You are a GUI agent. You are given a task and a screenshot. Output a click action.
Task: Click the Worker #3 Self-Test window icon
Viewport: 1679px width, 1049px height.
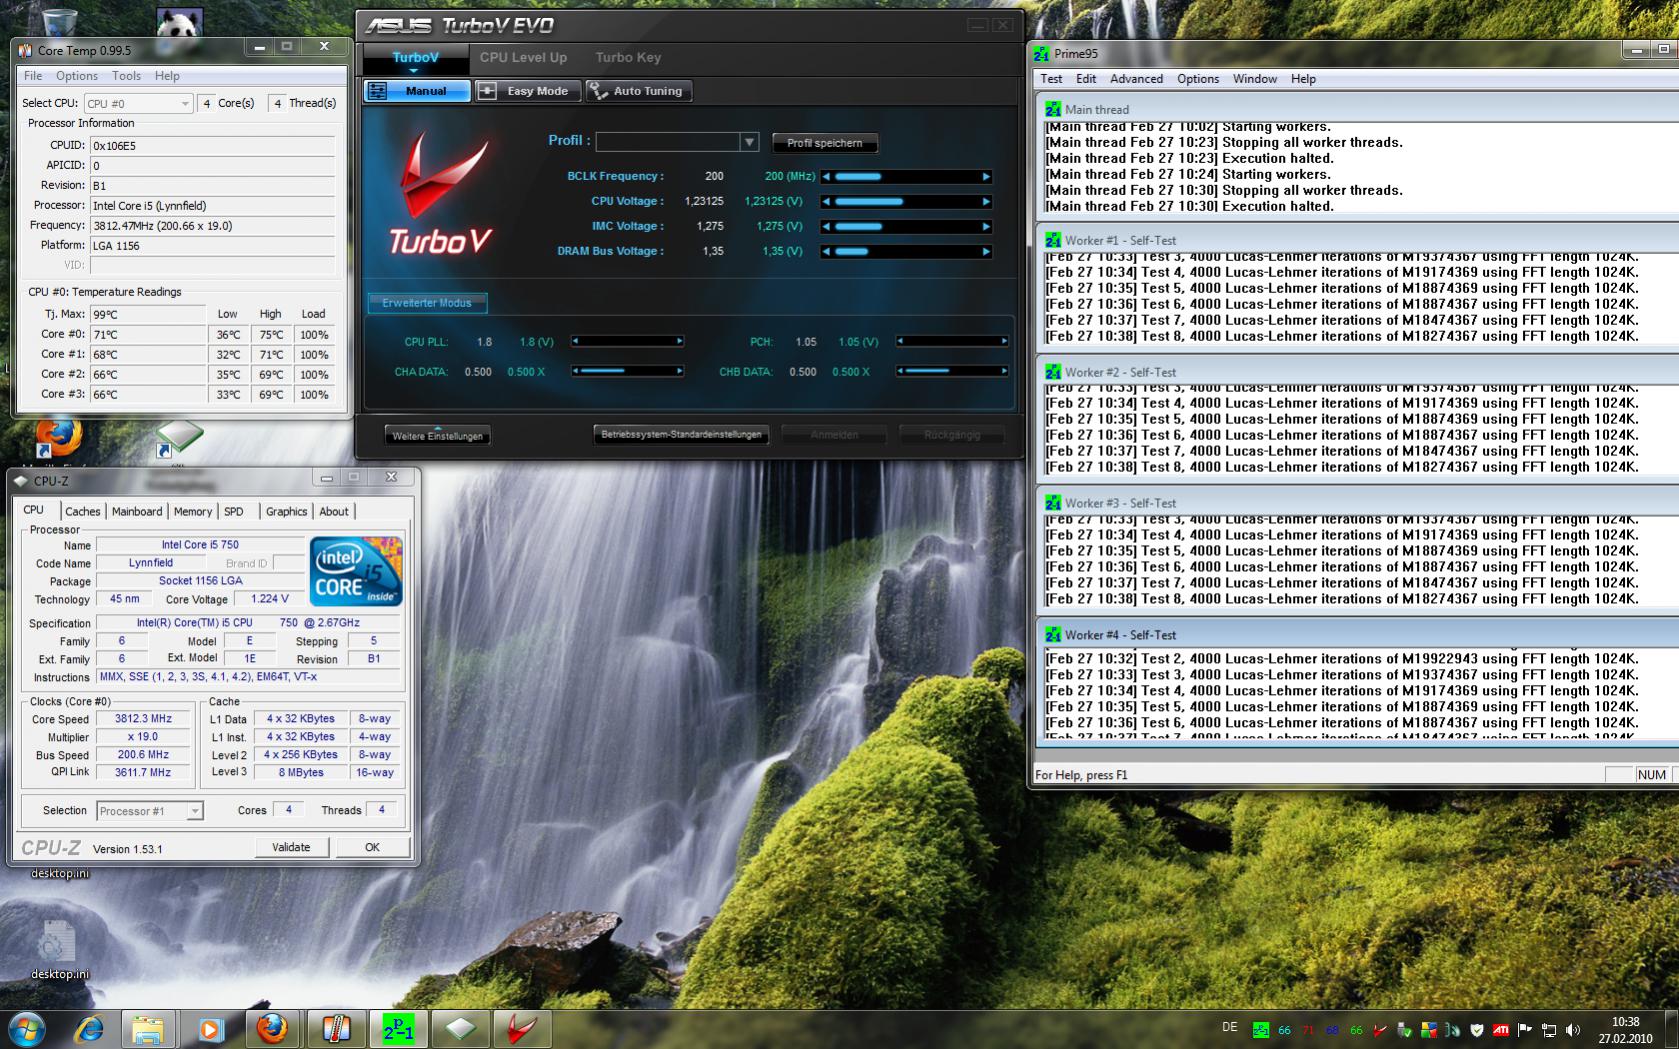(1052, 503)
